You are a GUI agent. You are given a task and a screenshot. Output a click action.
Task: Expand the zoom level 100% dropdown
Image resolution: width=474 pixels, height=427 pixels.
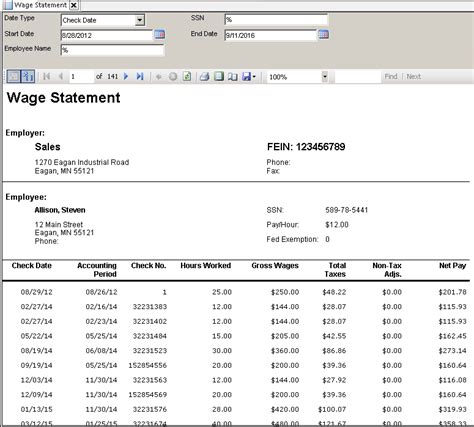click(x=324, y=77)
